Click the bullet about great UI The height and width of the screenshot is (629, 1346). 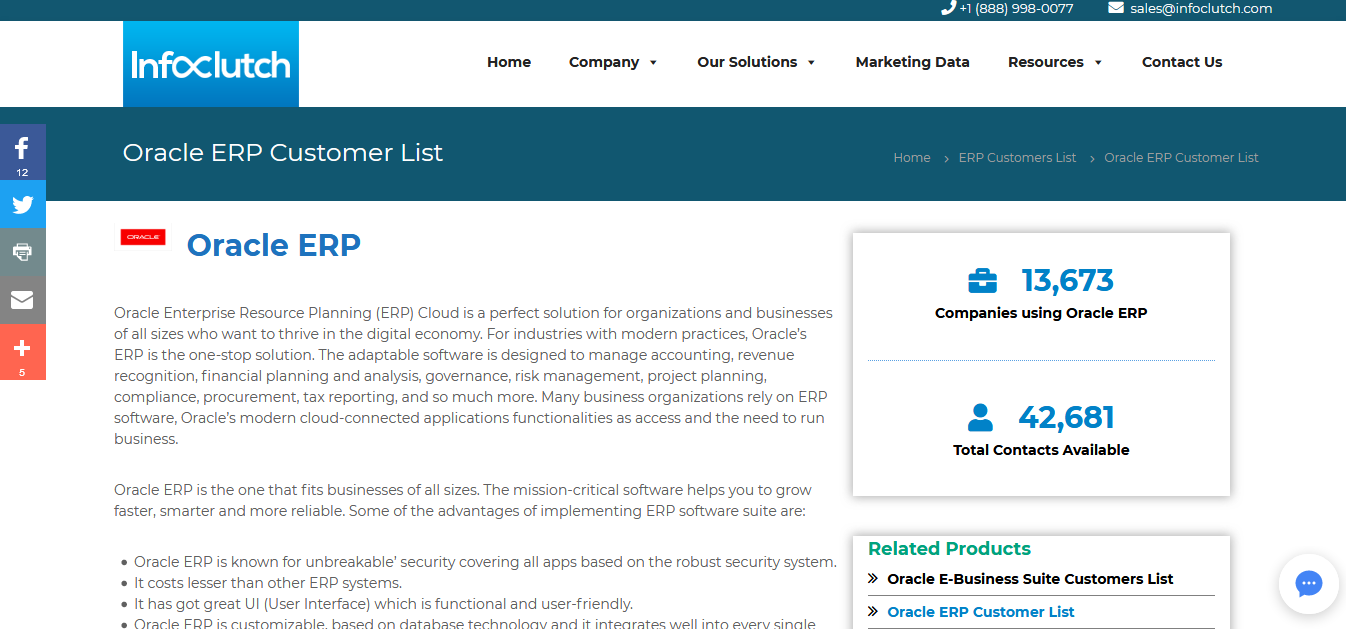(x=383, y=604)
